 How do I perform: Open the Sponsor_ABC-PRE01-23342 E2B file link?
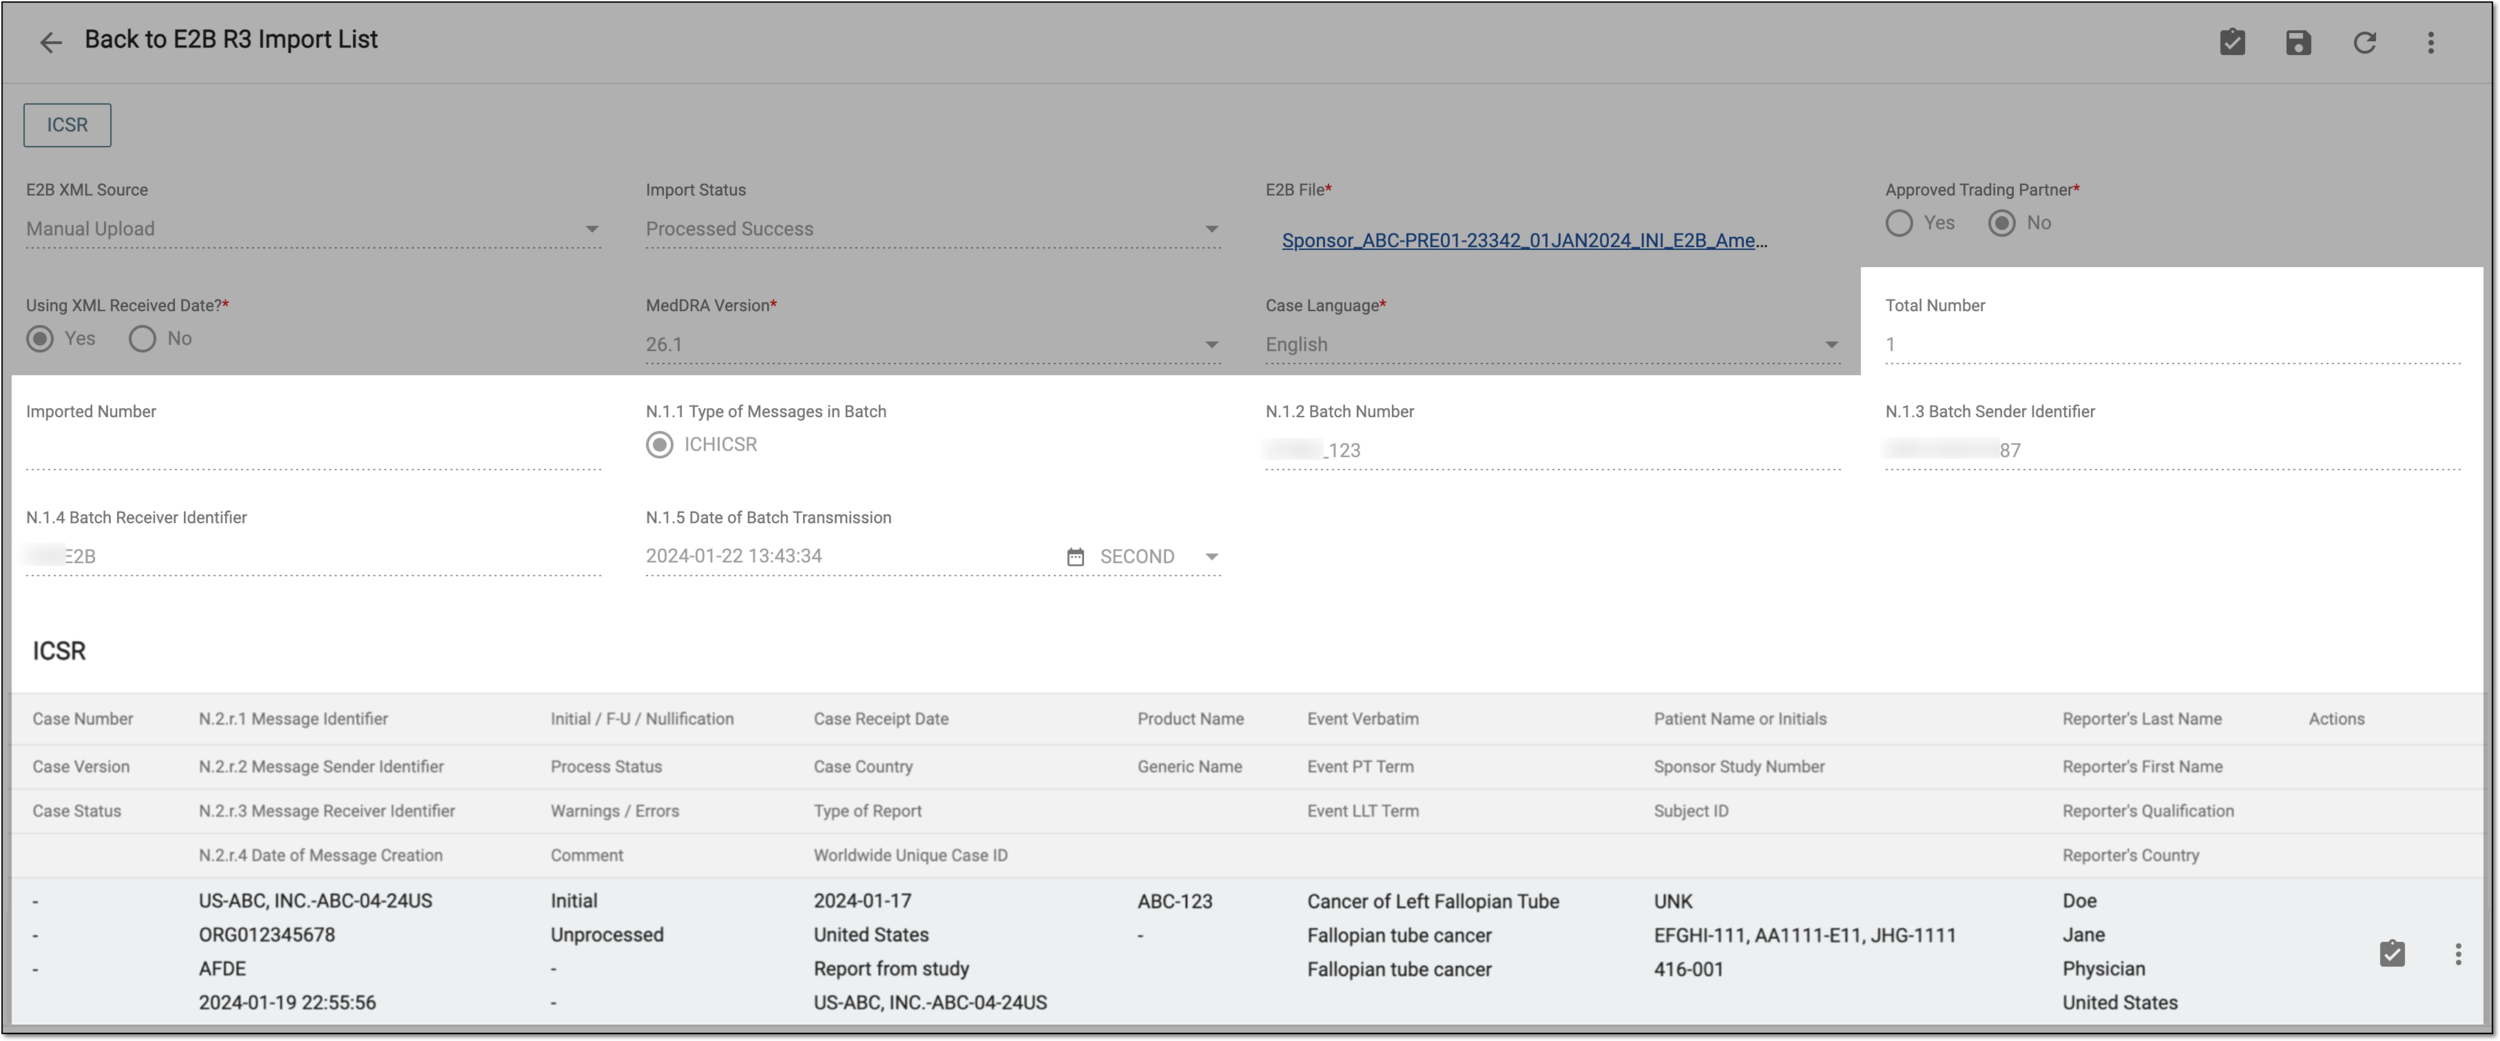[1524, 240]
